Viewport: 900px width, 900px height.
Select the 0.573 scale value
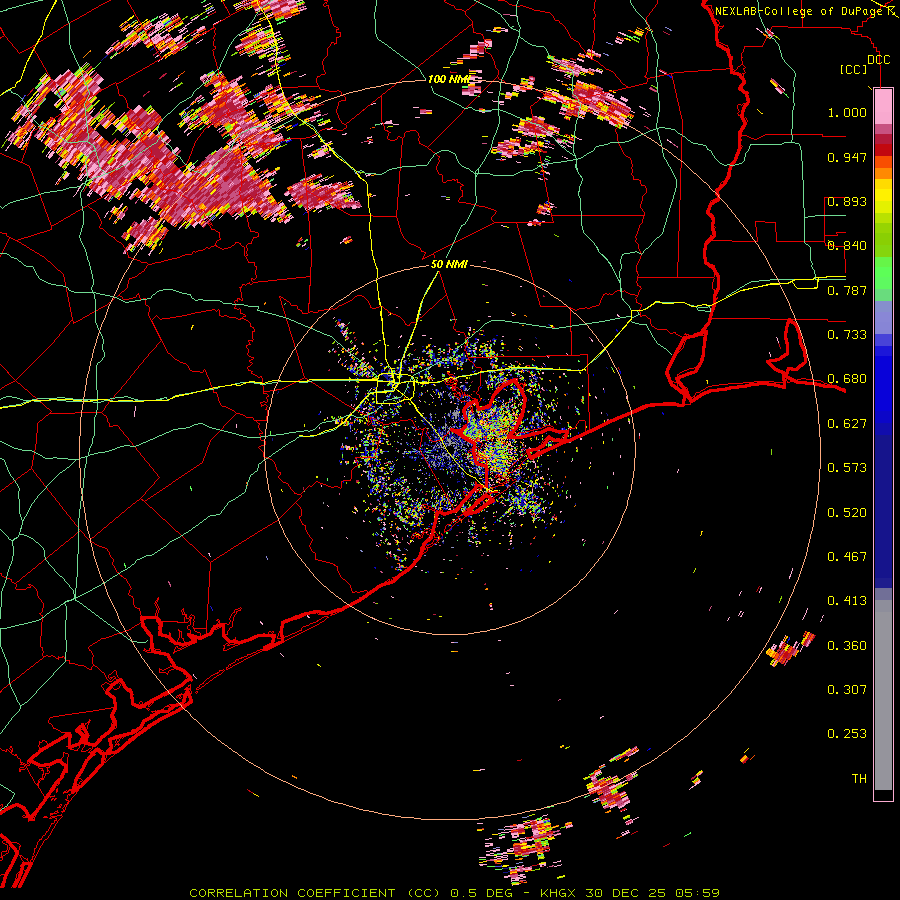pos(847,468)
